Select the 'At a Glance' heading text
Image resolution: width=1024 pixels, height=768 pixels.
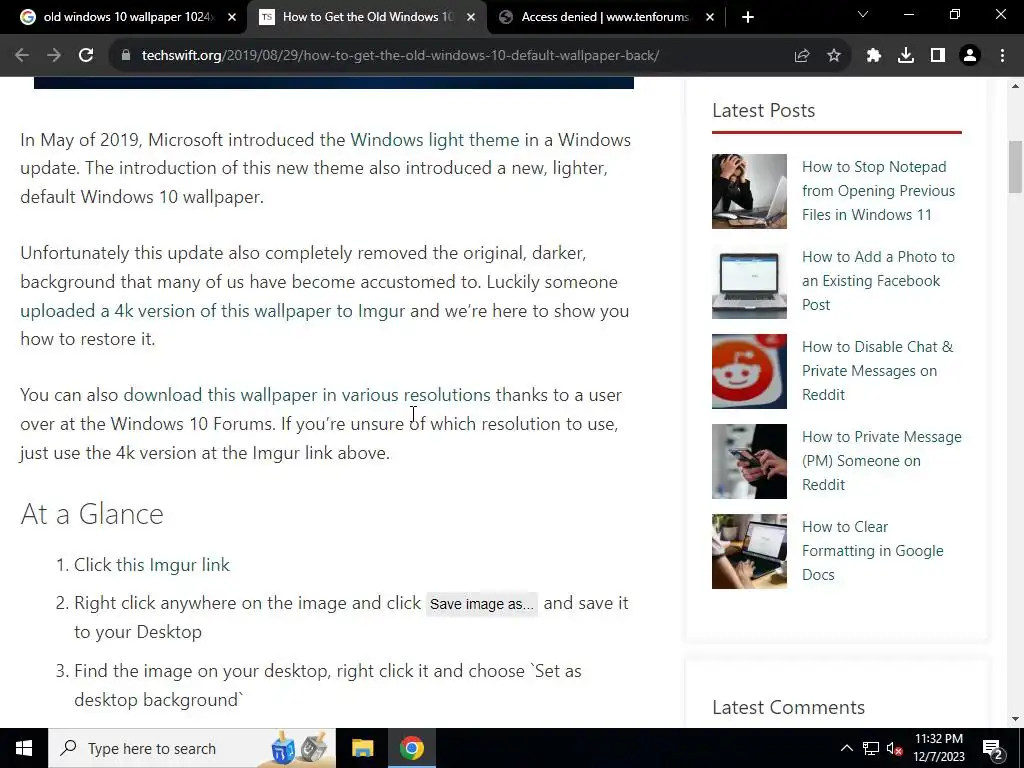click(x=92, y=514)
